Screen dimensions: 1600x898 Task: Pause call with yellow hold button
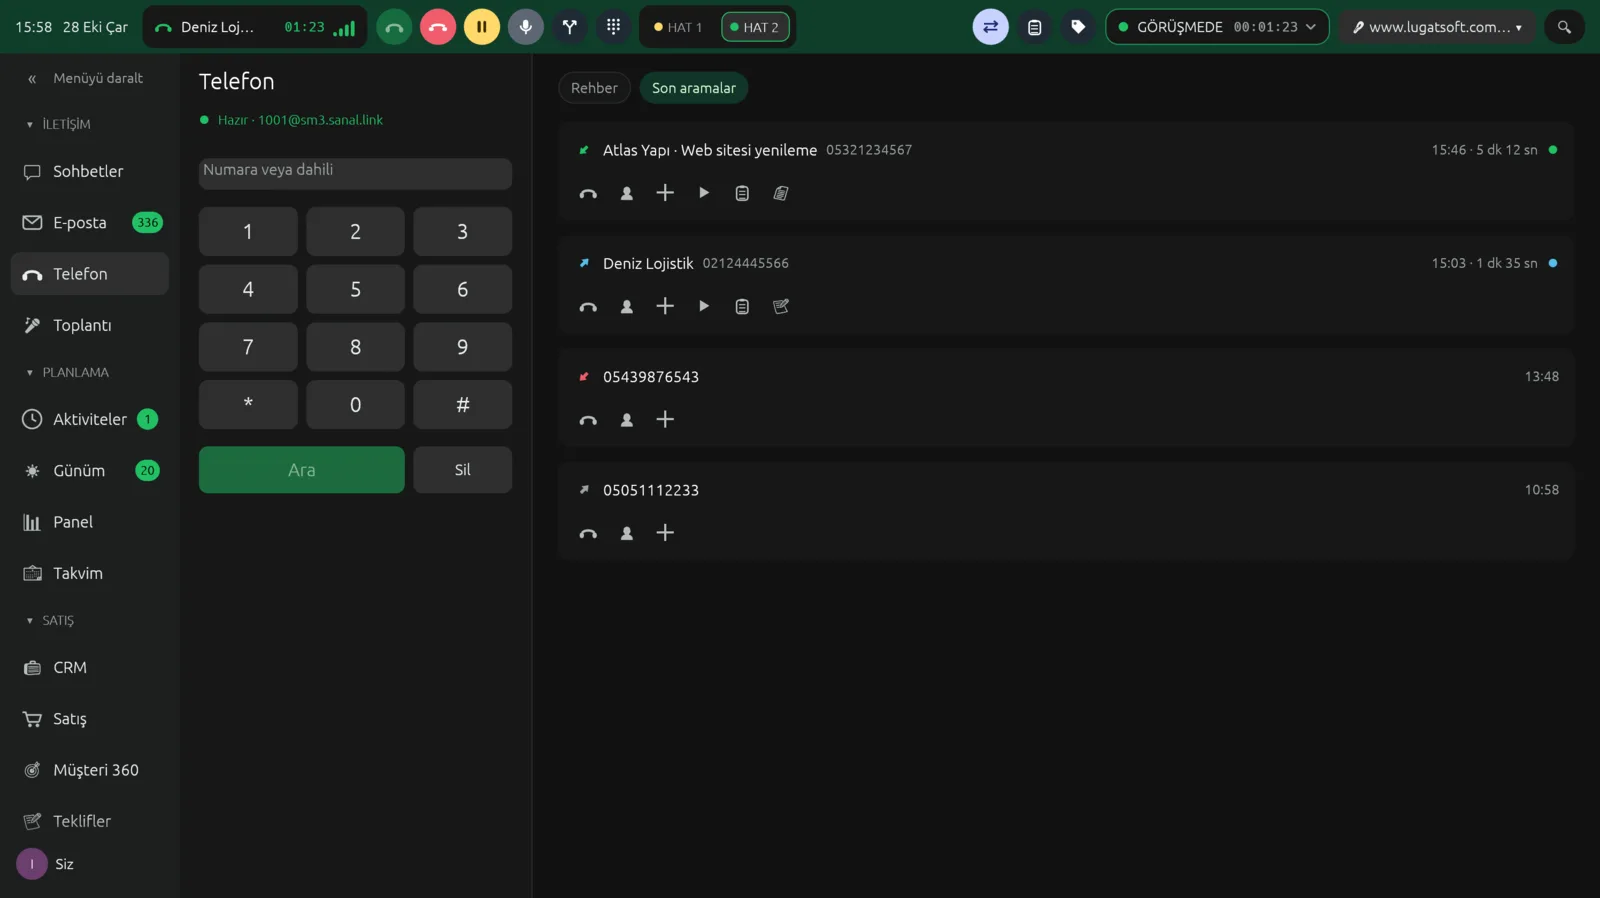(x=481, y=27)
